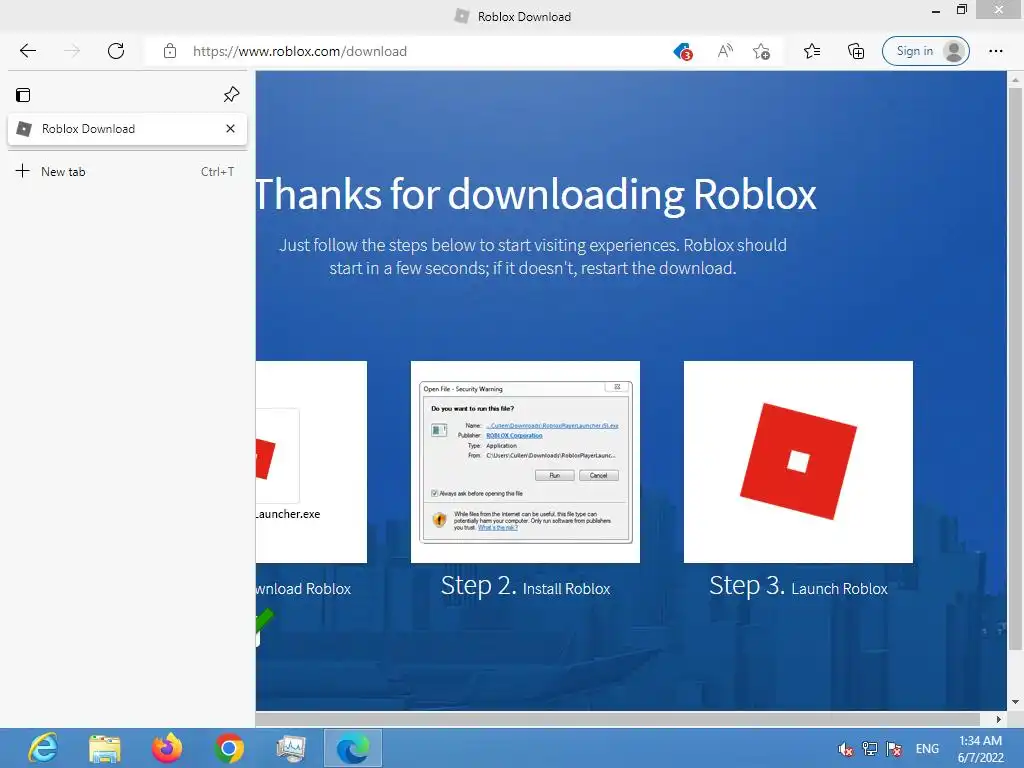This screenshot has width=1024, height=768.
Task: Click the vertical scrollbar down arrow
Action: pos(1015,702)
